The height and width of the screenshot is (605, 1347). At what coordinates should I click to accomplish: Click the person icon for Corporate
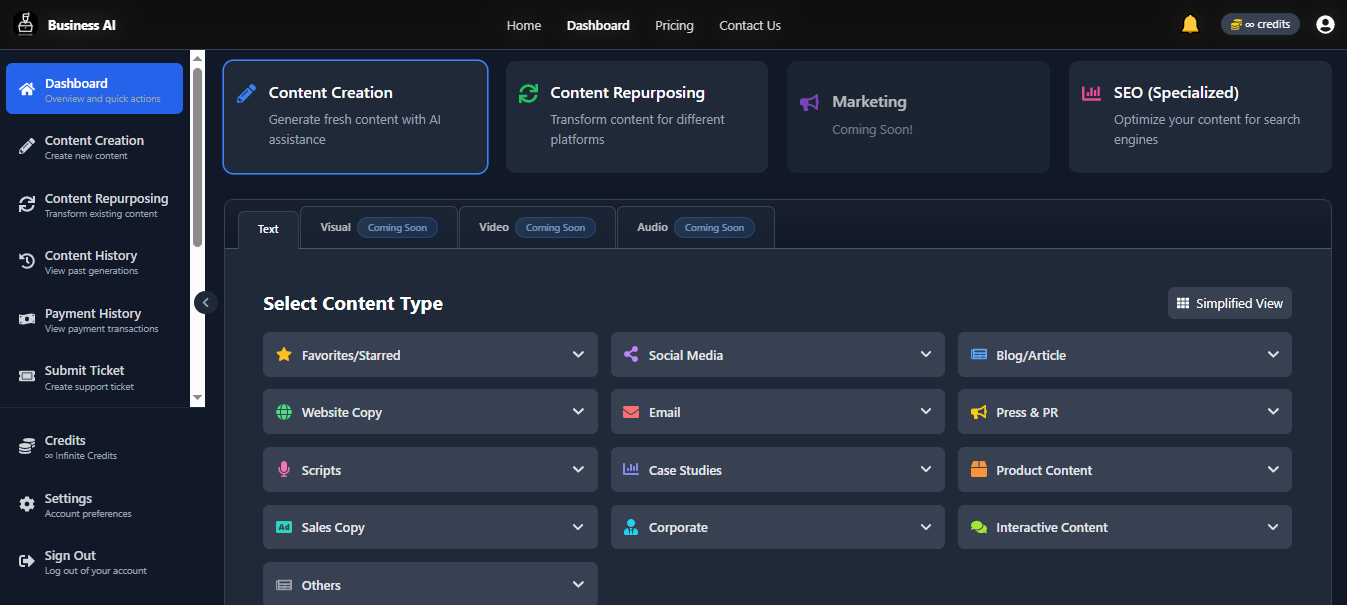click(x=631, y=527)
